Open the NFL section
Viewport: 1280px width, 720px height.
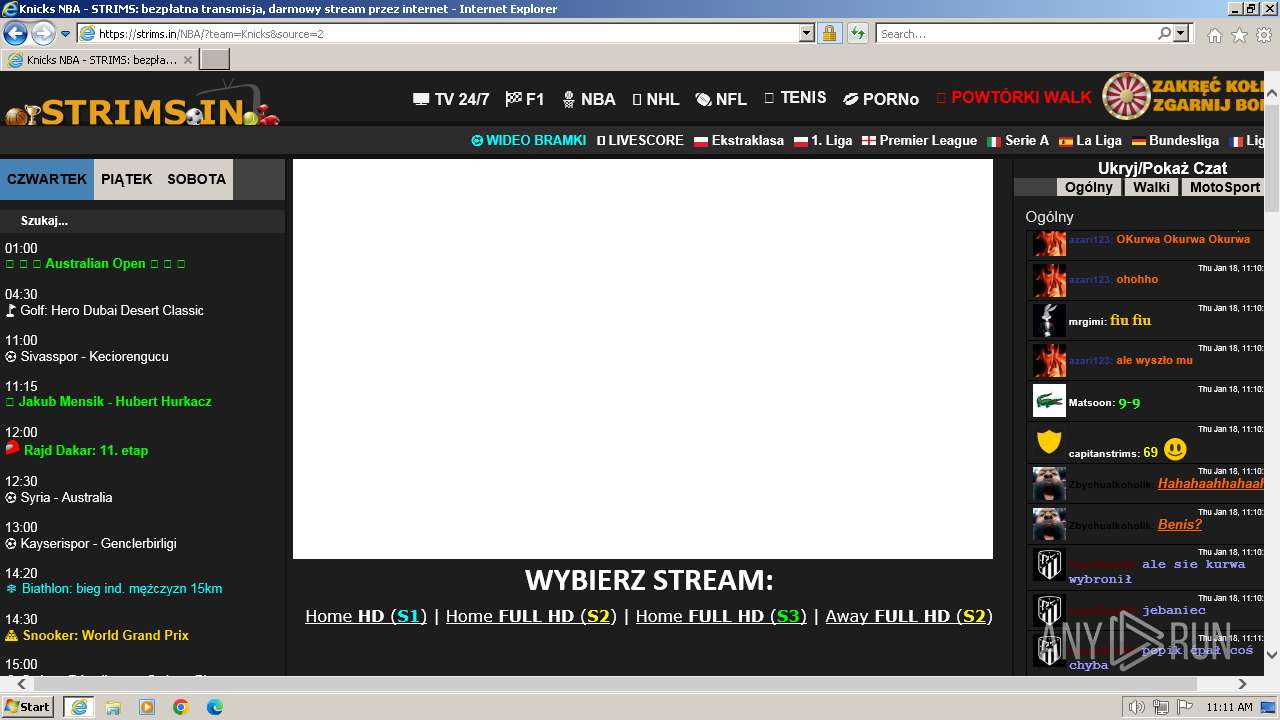[x=721, y=99]
